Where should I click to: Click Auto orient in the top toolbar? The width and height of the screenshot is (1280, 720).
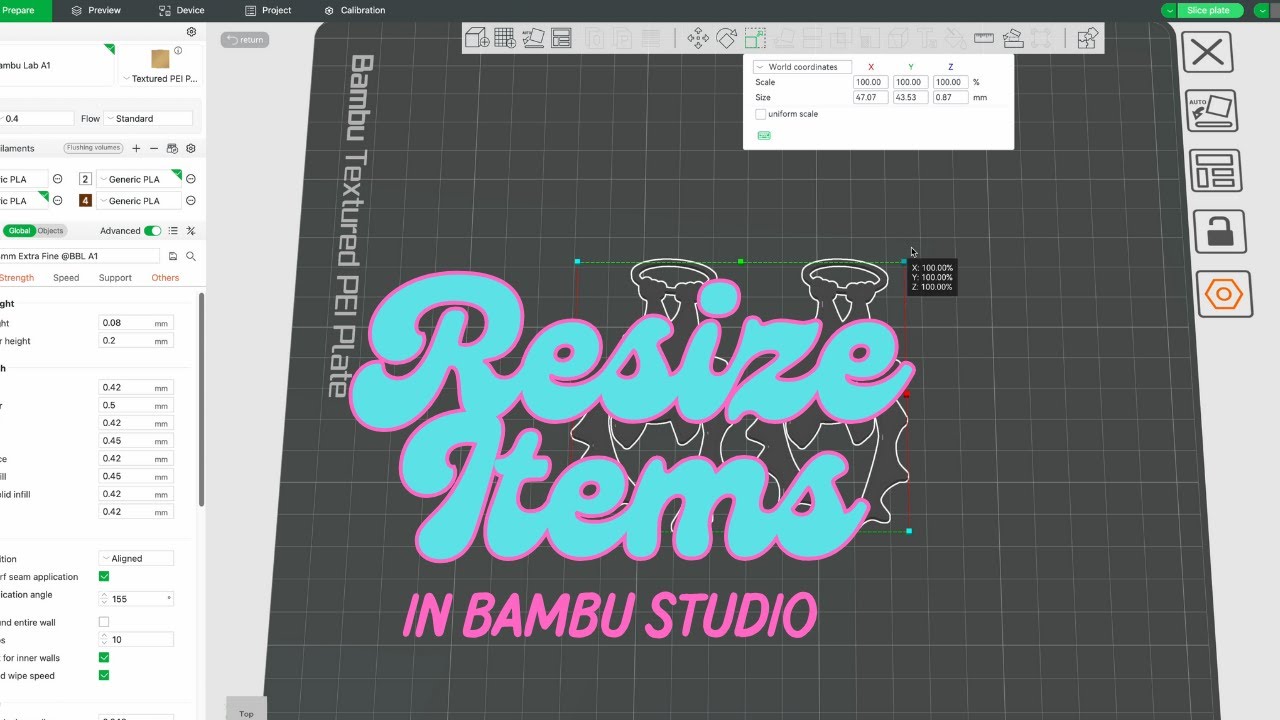pyautogui.click(x=533, y=38)
